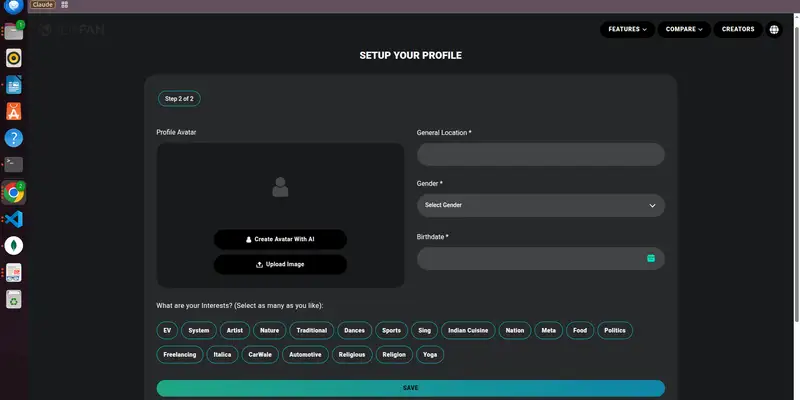Click the Save button

point(410,388)
